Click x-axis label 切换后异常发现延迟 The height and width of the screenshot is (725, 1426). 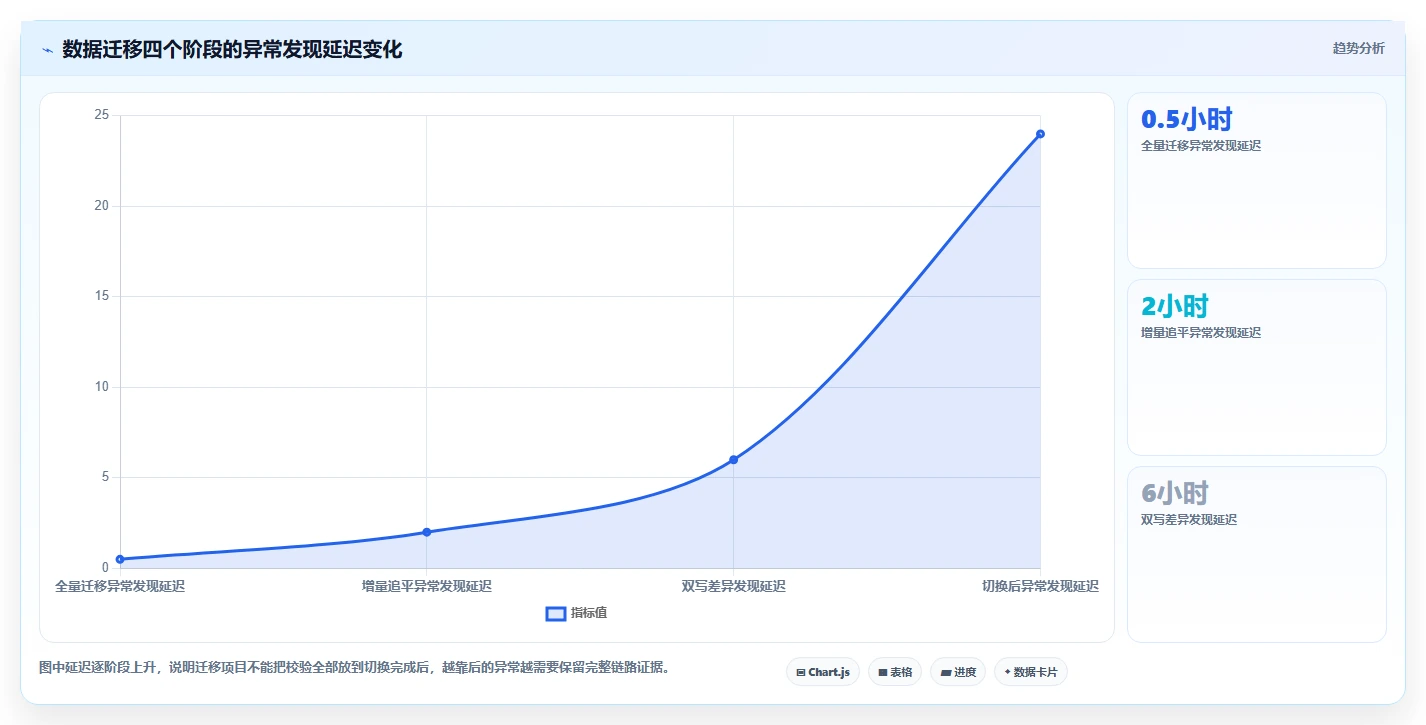(x=1040, y=586)
